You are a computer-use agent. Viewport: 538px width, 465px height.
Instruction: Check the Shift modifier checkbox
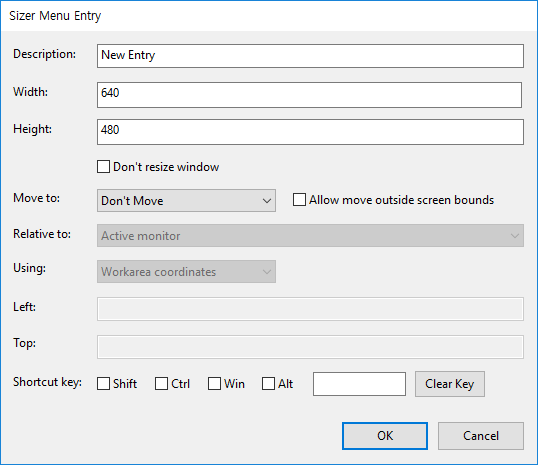[103, 384]
